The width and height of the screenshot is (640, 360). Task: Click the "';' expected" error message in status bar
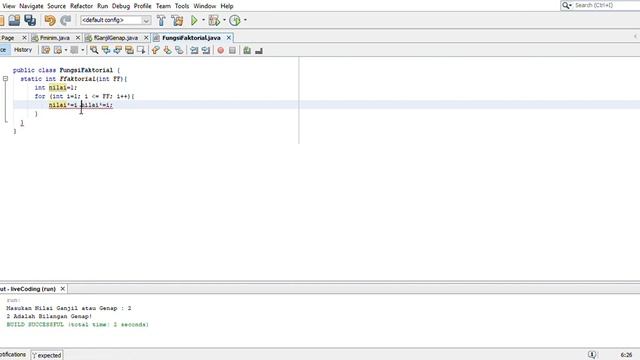(x=47, y=355)
